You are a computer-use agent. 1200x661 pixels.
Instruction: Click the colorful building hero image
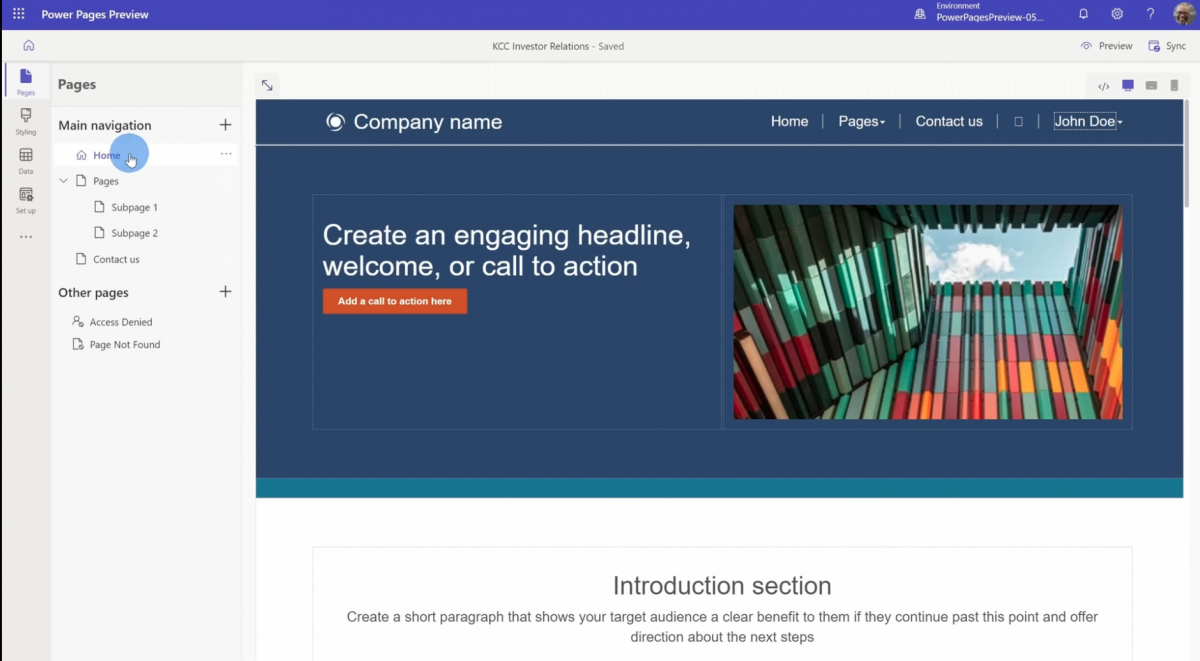[927, 312]
